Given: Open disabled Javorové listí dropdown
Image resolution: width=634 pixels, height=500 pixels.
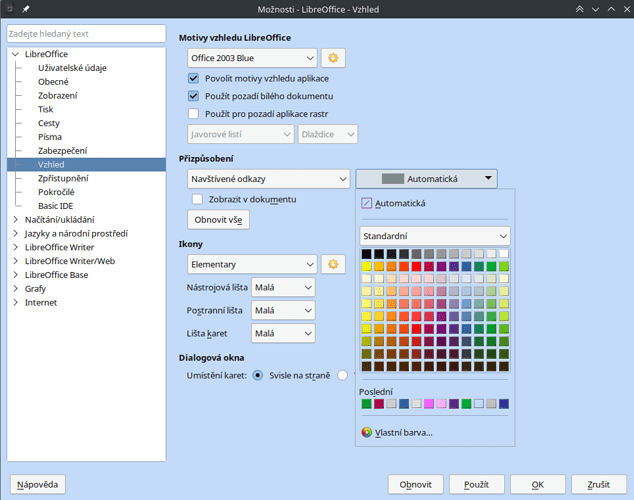Looking at the screenshot, I should 241,134.
